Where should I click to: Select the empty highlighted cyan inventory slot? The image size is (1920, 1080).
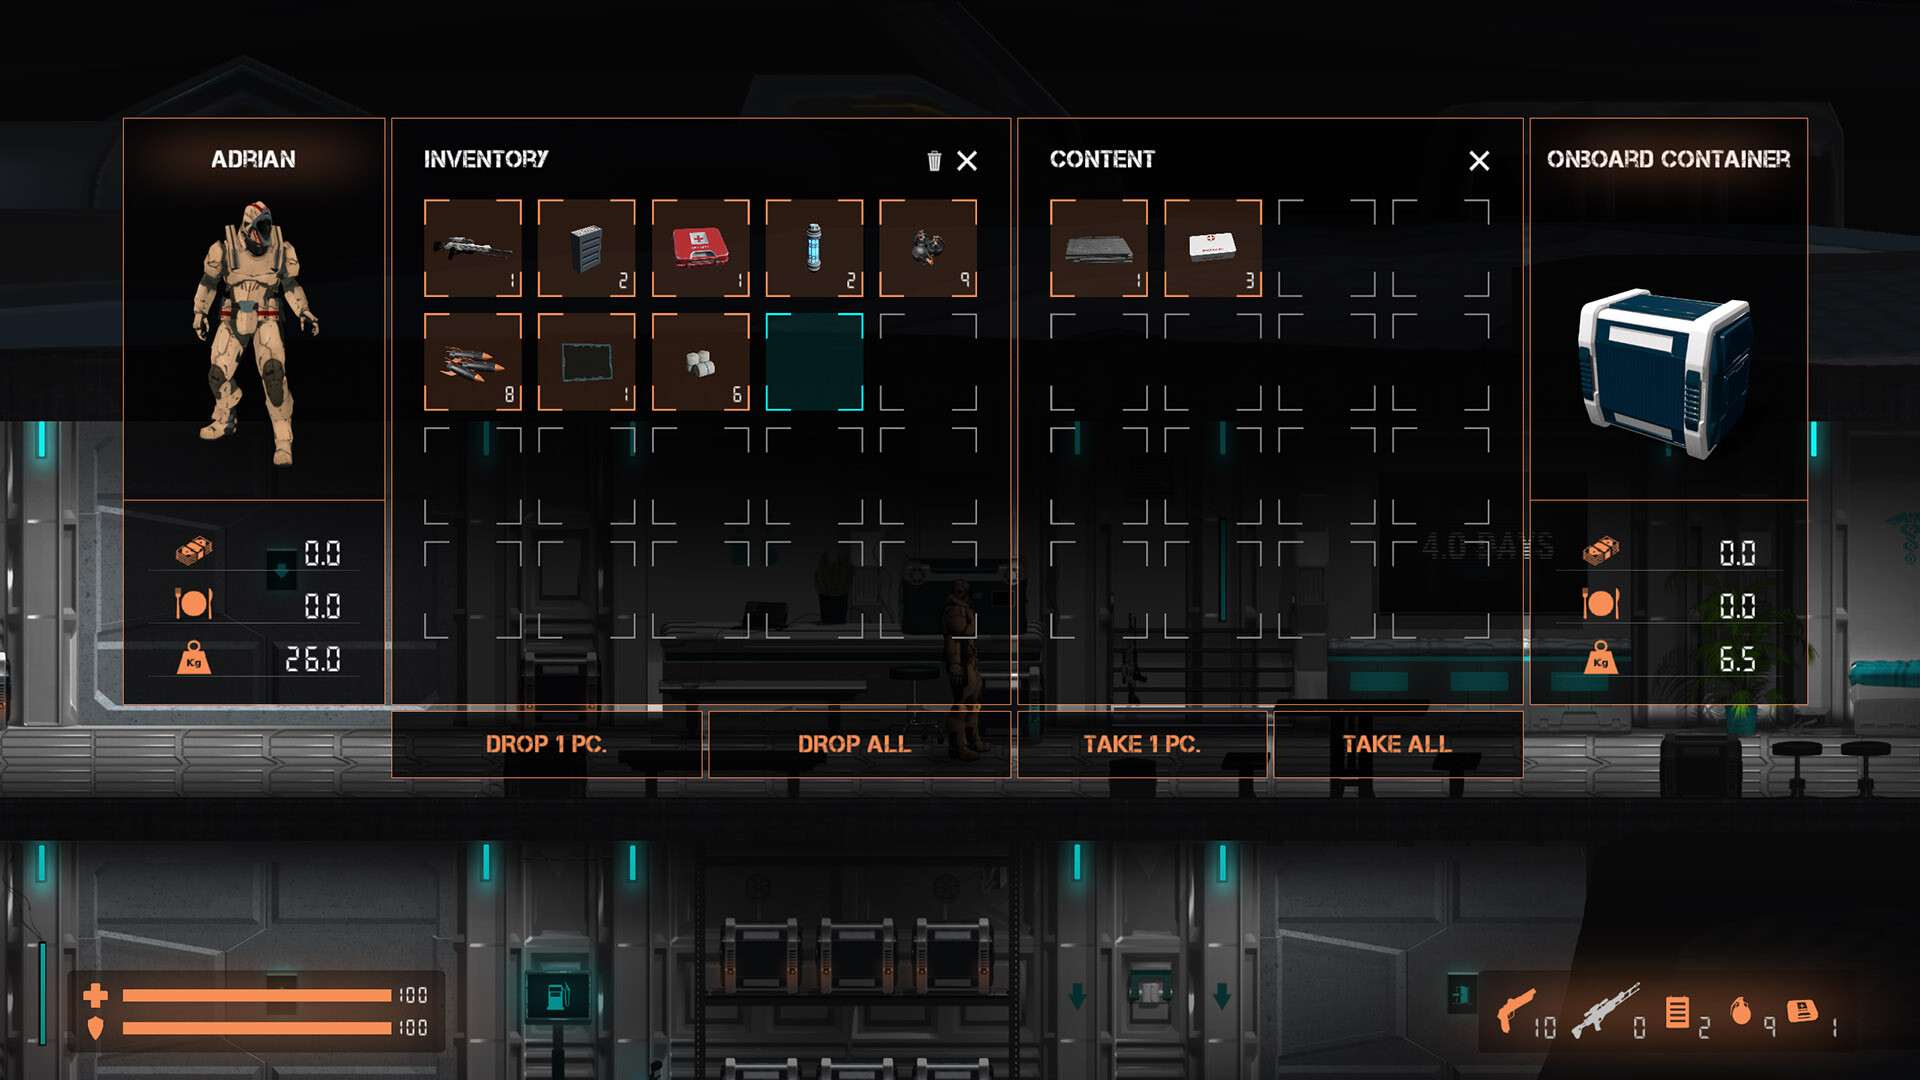(x=815, y=362)
